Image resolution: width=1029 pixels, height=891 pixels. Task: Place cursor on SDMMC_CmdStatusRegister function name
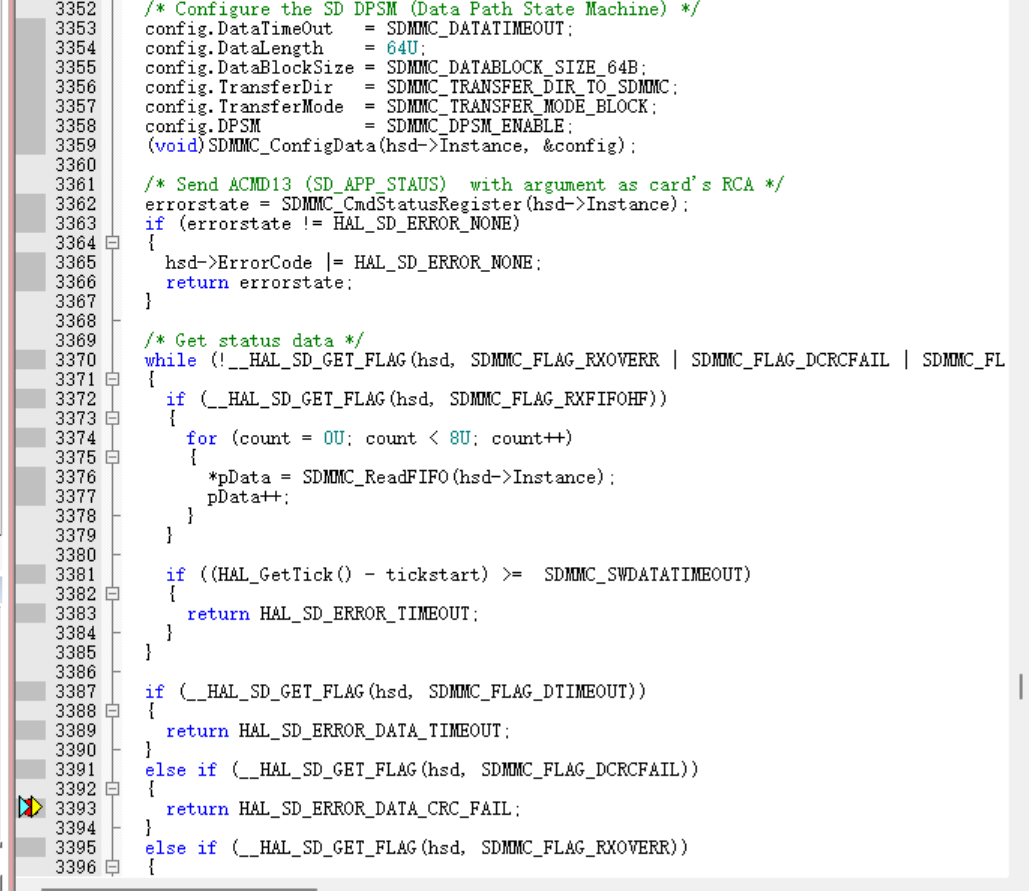tap(402, 204)
